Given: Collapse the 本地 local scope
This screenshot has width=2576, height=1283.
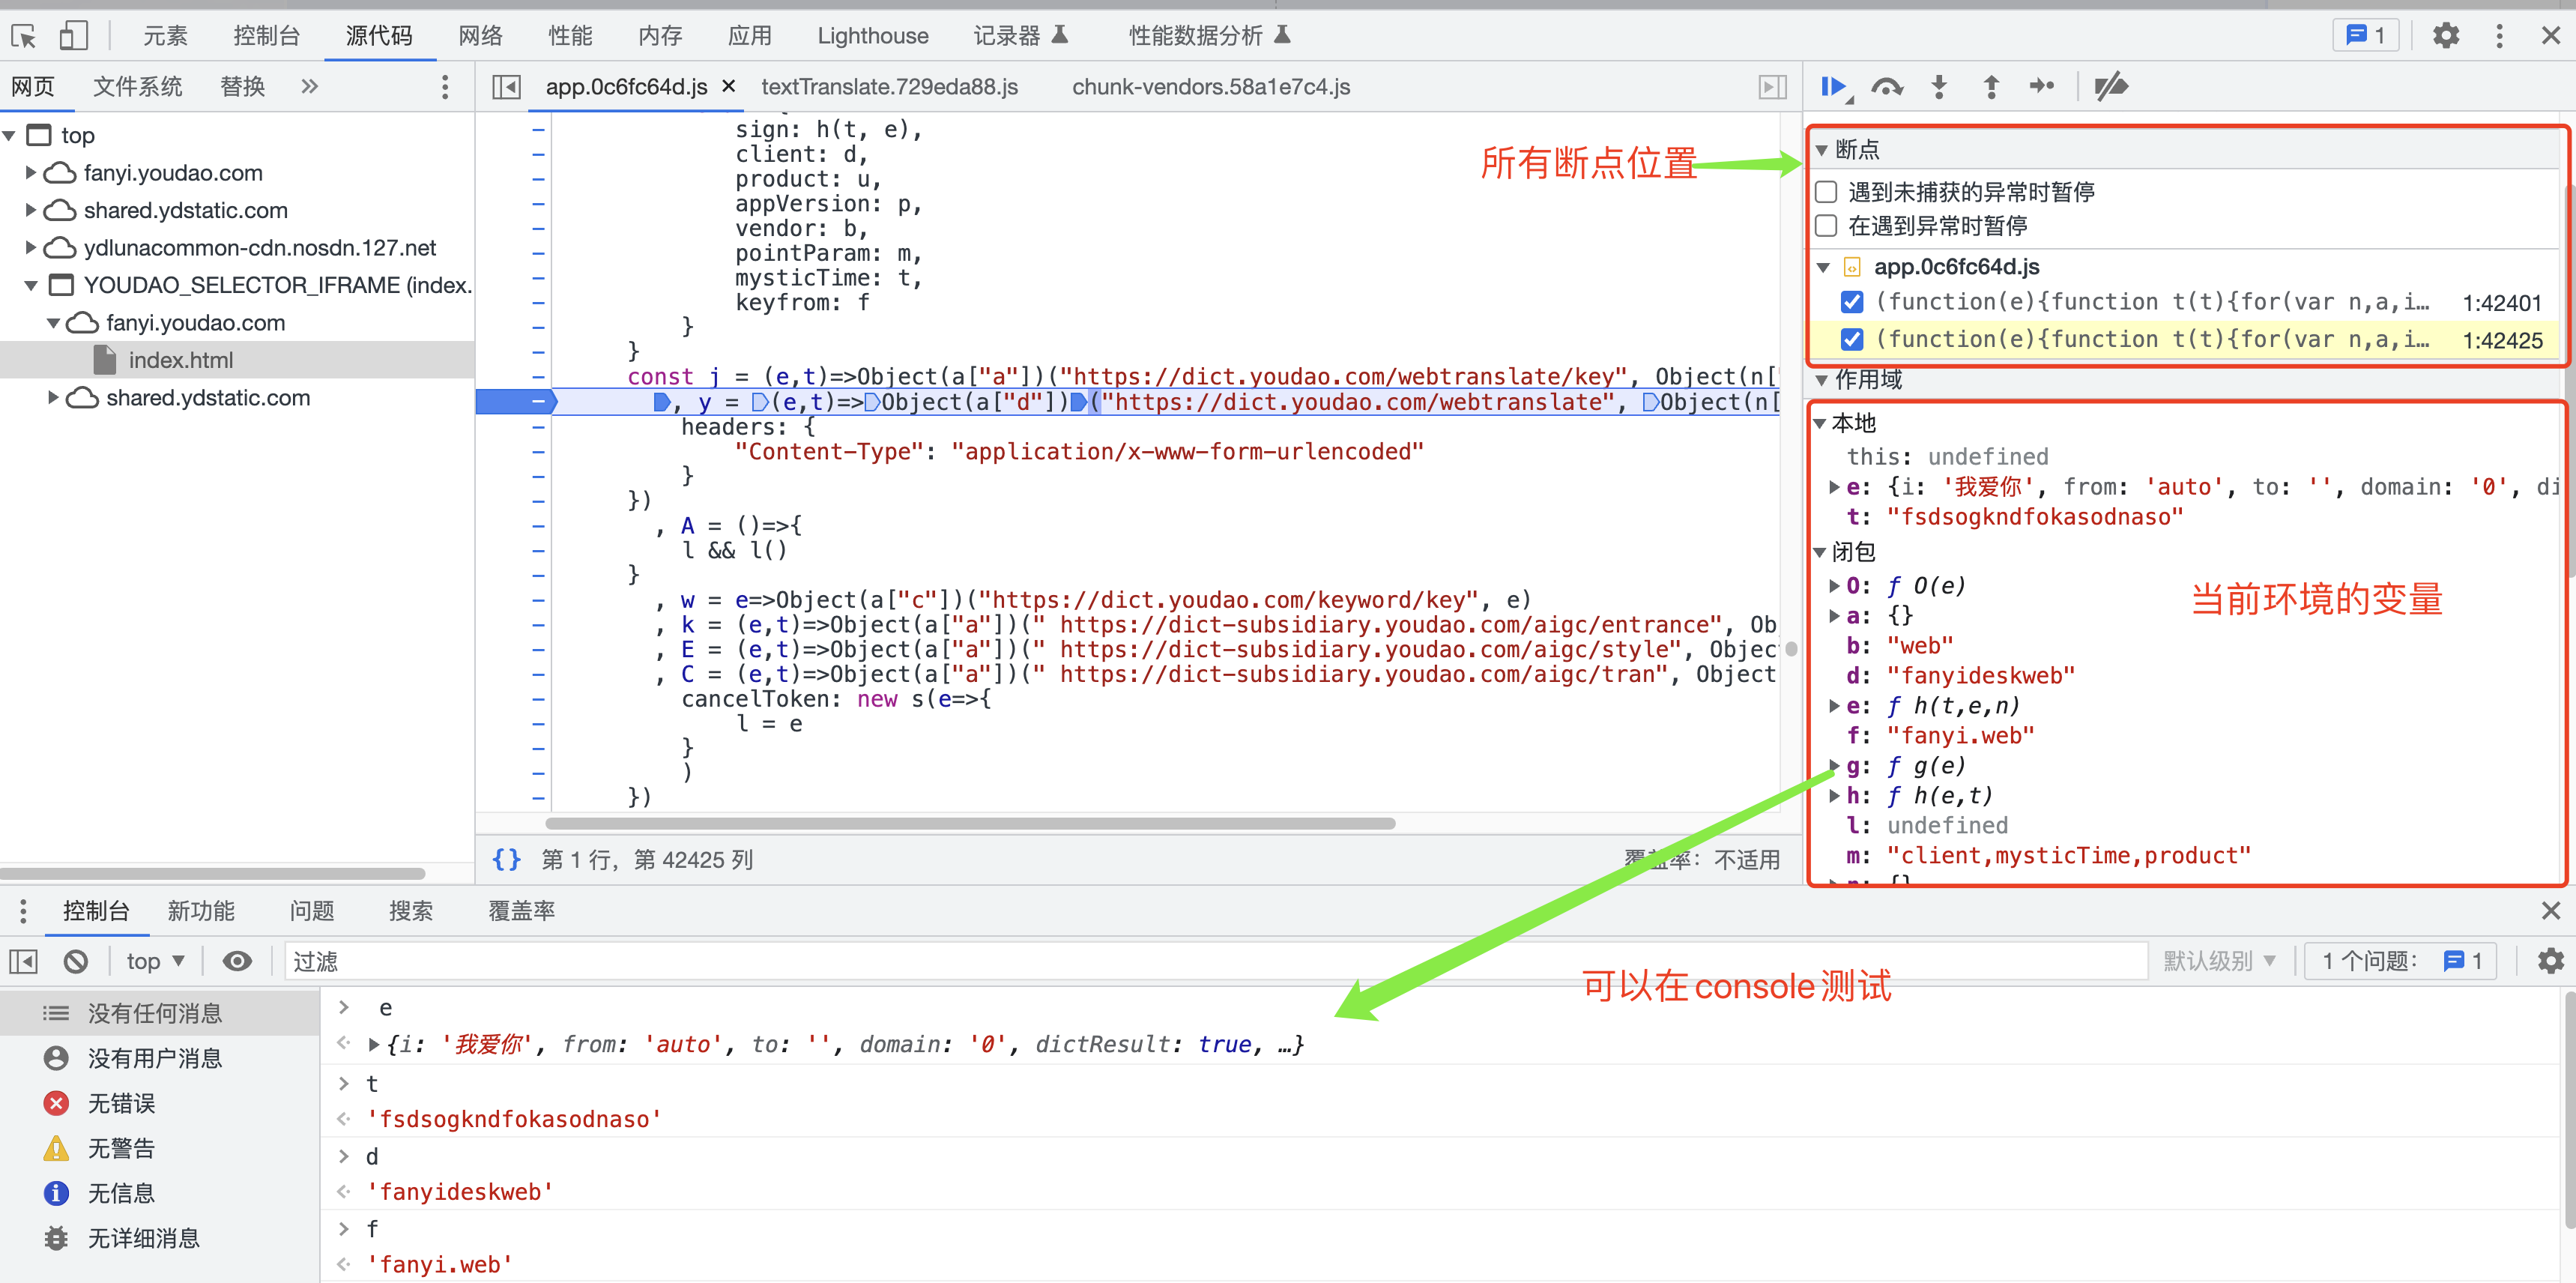Looking at the screenshot, I should coord(1820,424).
